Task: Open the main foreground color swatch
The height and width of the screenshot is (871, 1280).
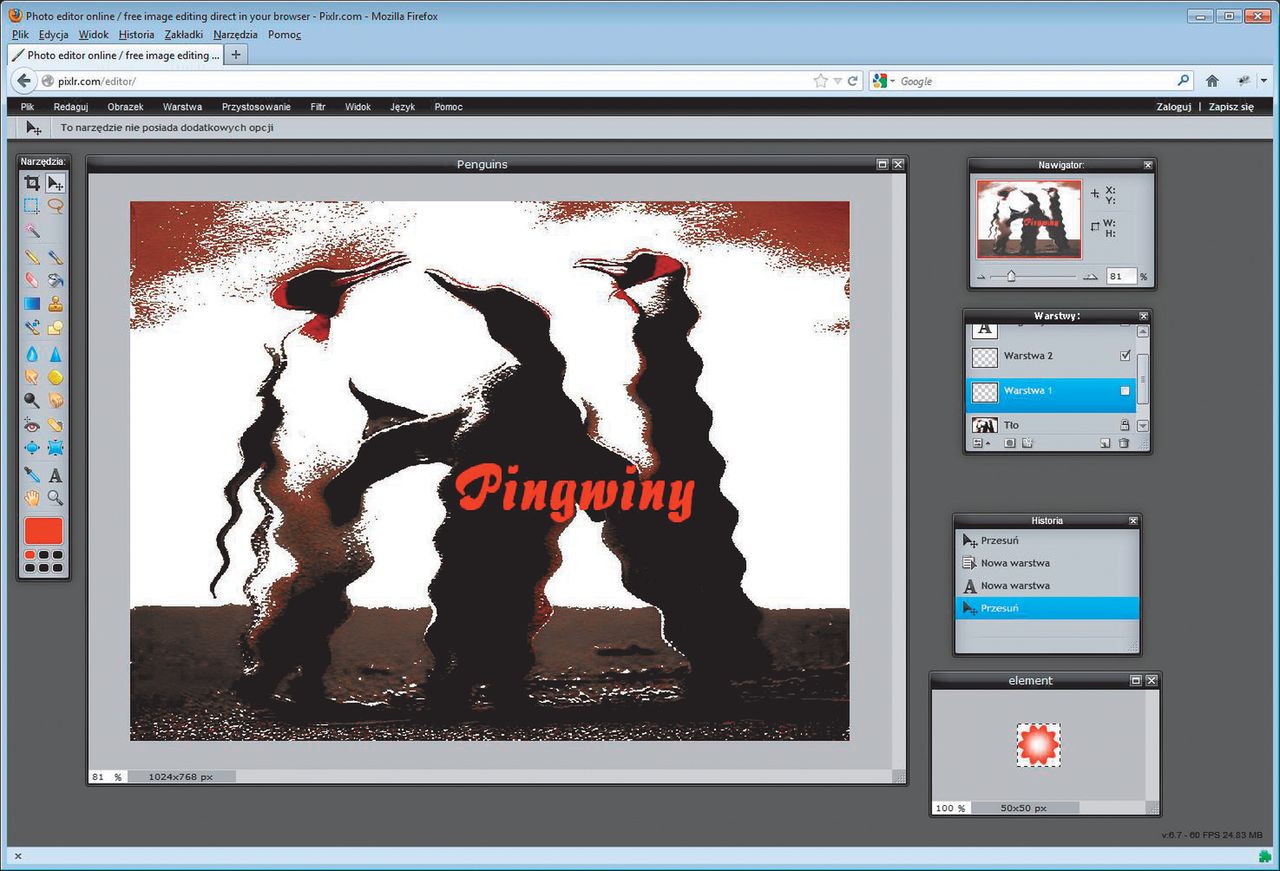Action: [x=44, y=531]
